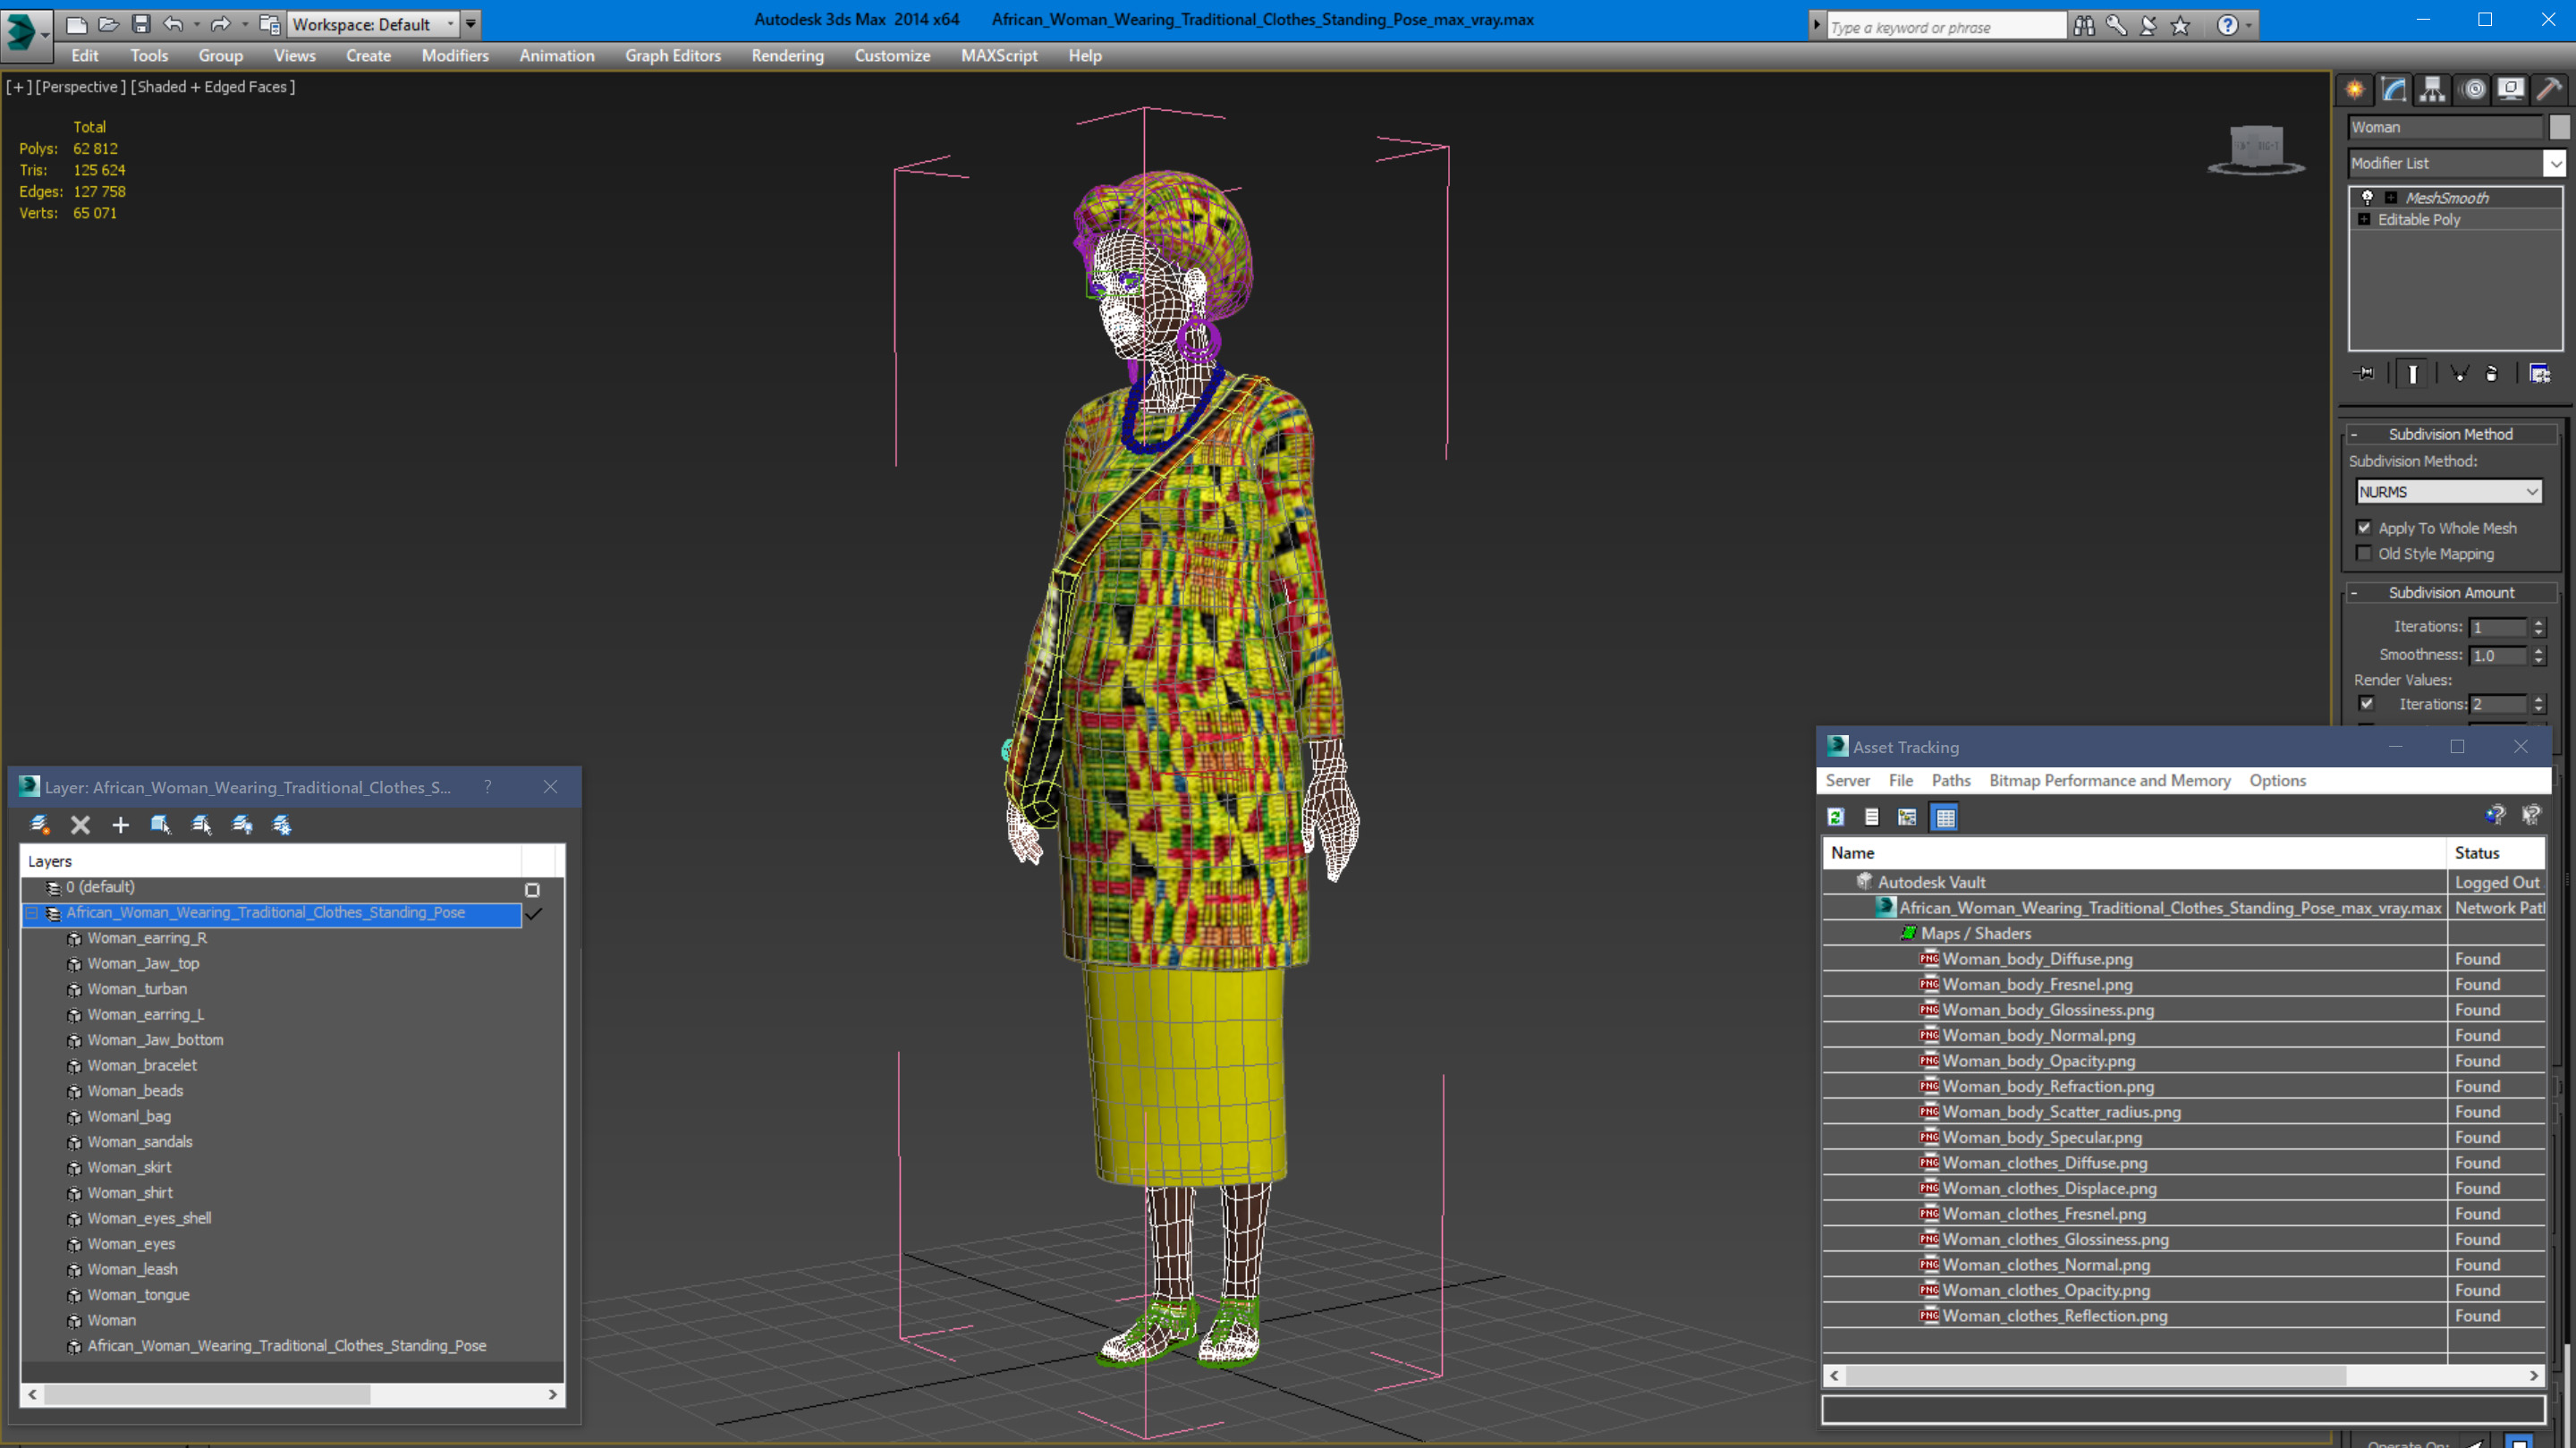Click Layer dialog horizontal scrollbar thumb
The width and height of the screenshot is (2576, 1448).
(x=207, y=1395)
